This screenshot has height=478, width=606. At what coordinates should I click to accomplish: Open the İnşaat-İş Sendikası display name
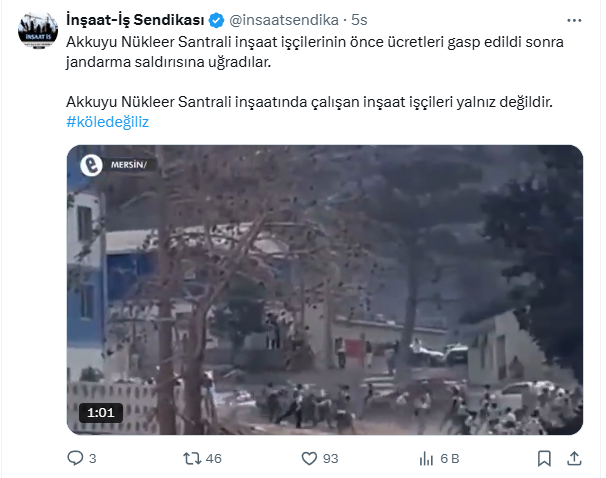[x=135, y=20]
